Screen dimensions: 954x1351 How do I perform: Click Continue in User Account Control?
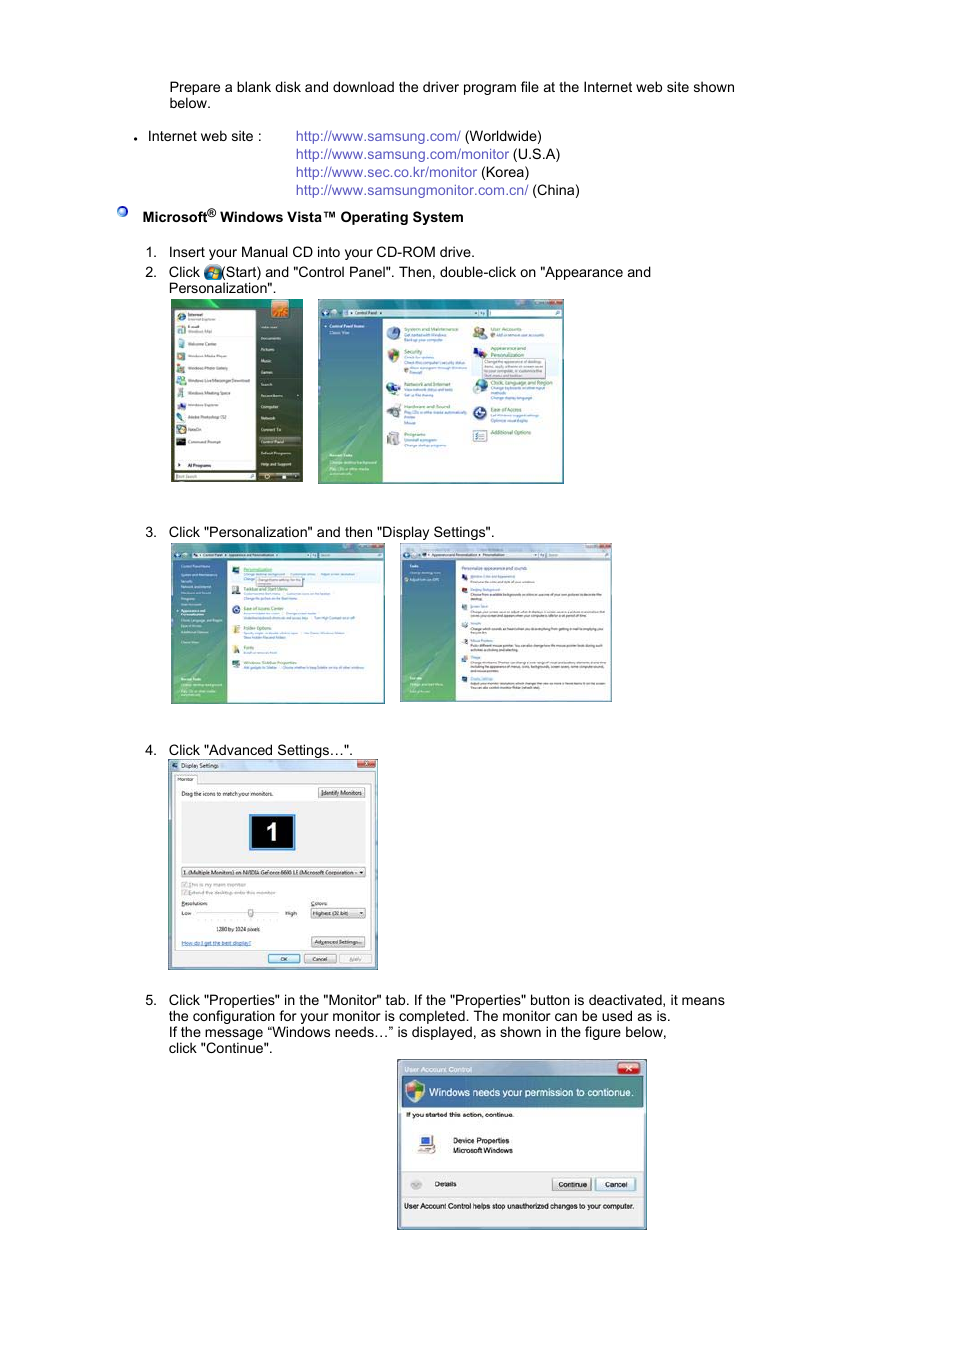click(572, 1184)
